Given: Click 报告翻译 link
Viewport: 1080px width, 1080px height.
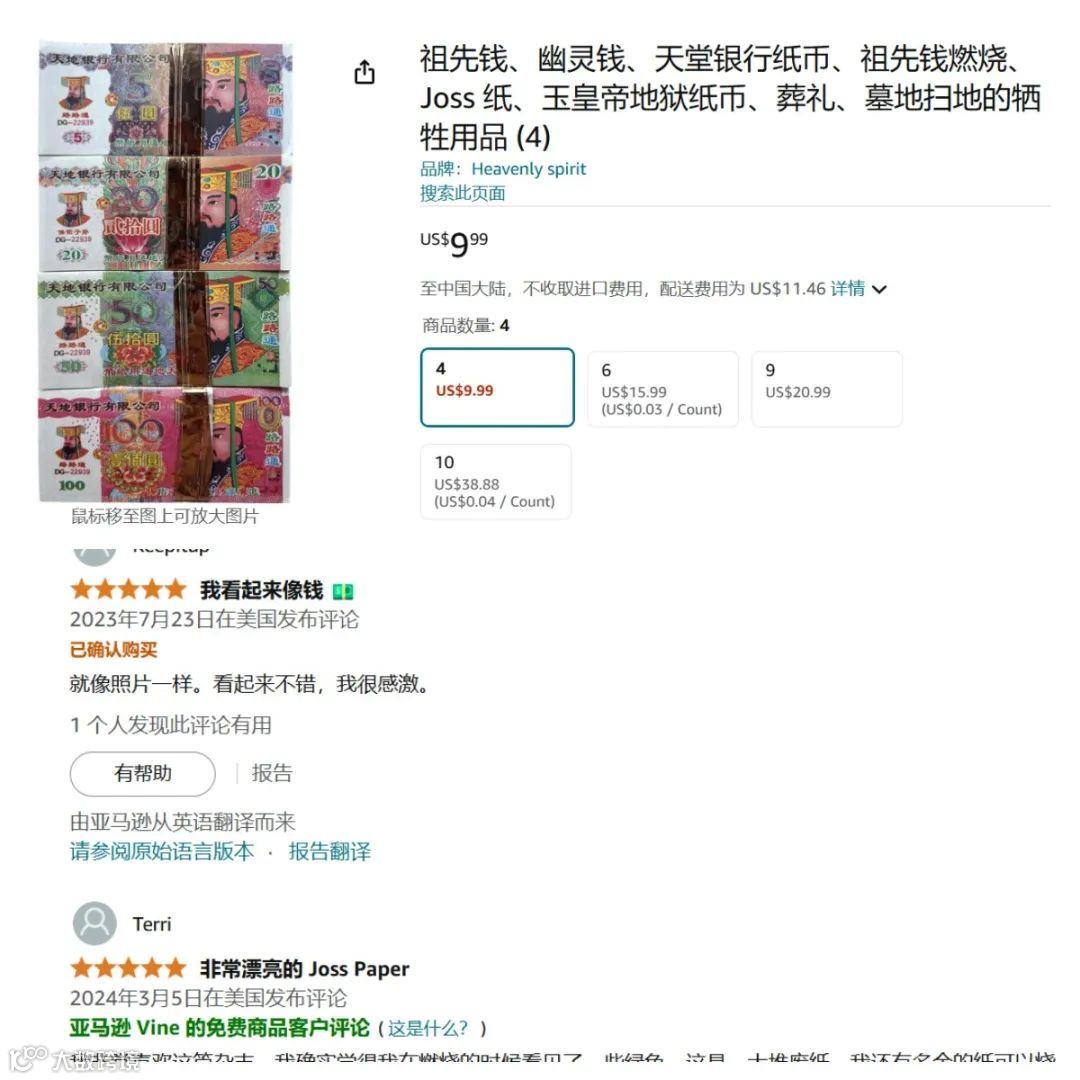Looking at the screenshot, I should (x=329, y=851).
